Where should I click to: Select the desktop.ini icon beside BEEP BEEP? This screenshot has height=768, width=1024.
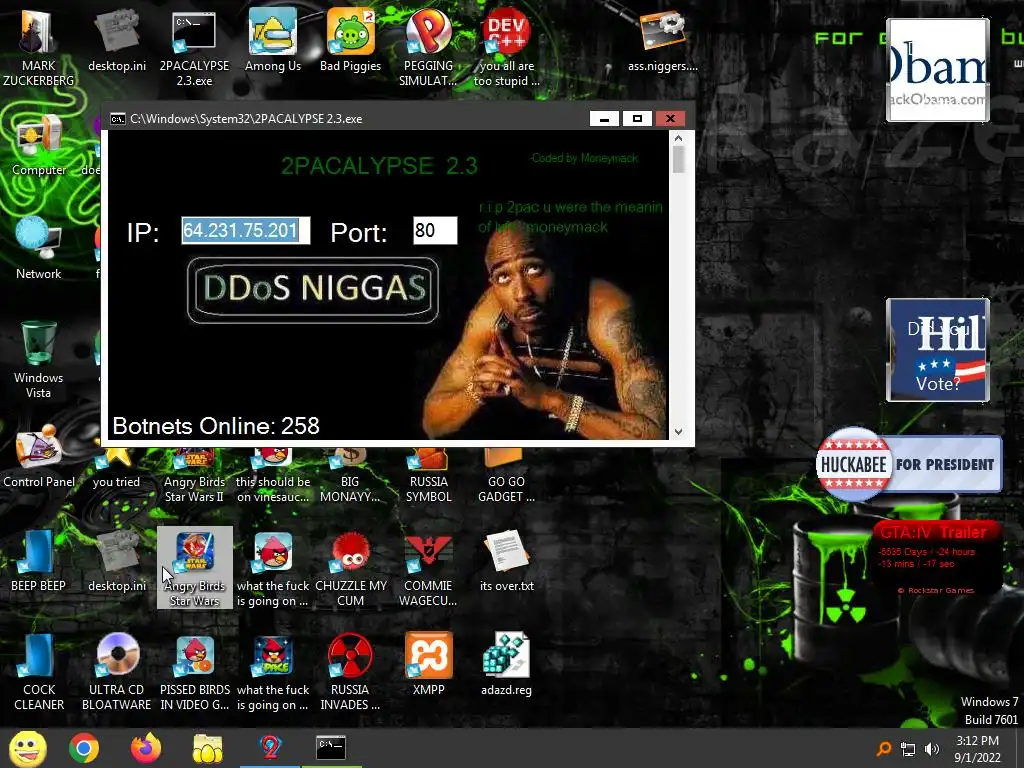click(117, 561)
